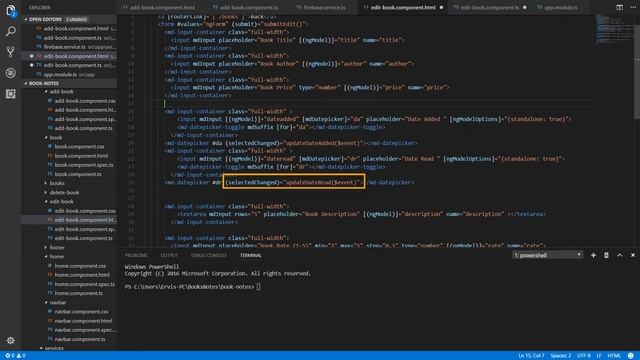Kill the terminal using the trash icon
Viewport: 640px width, 360px height.
click(x=606, y=255)
